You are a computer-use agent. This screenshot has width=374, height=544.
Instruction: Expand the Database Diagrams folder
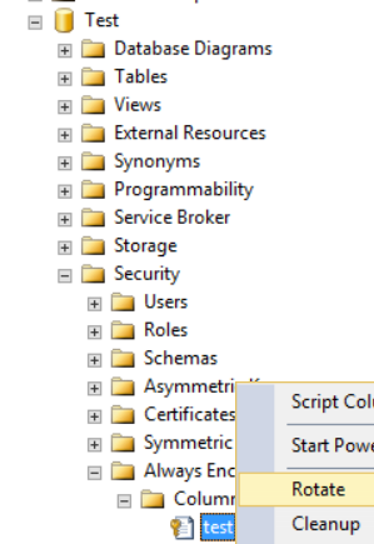tap(65, 51)
